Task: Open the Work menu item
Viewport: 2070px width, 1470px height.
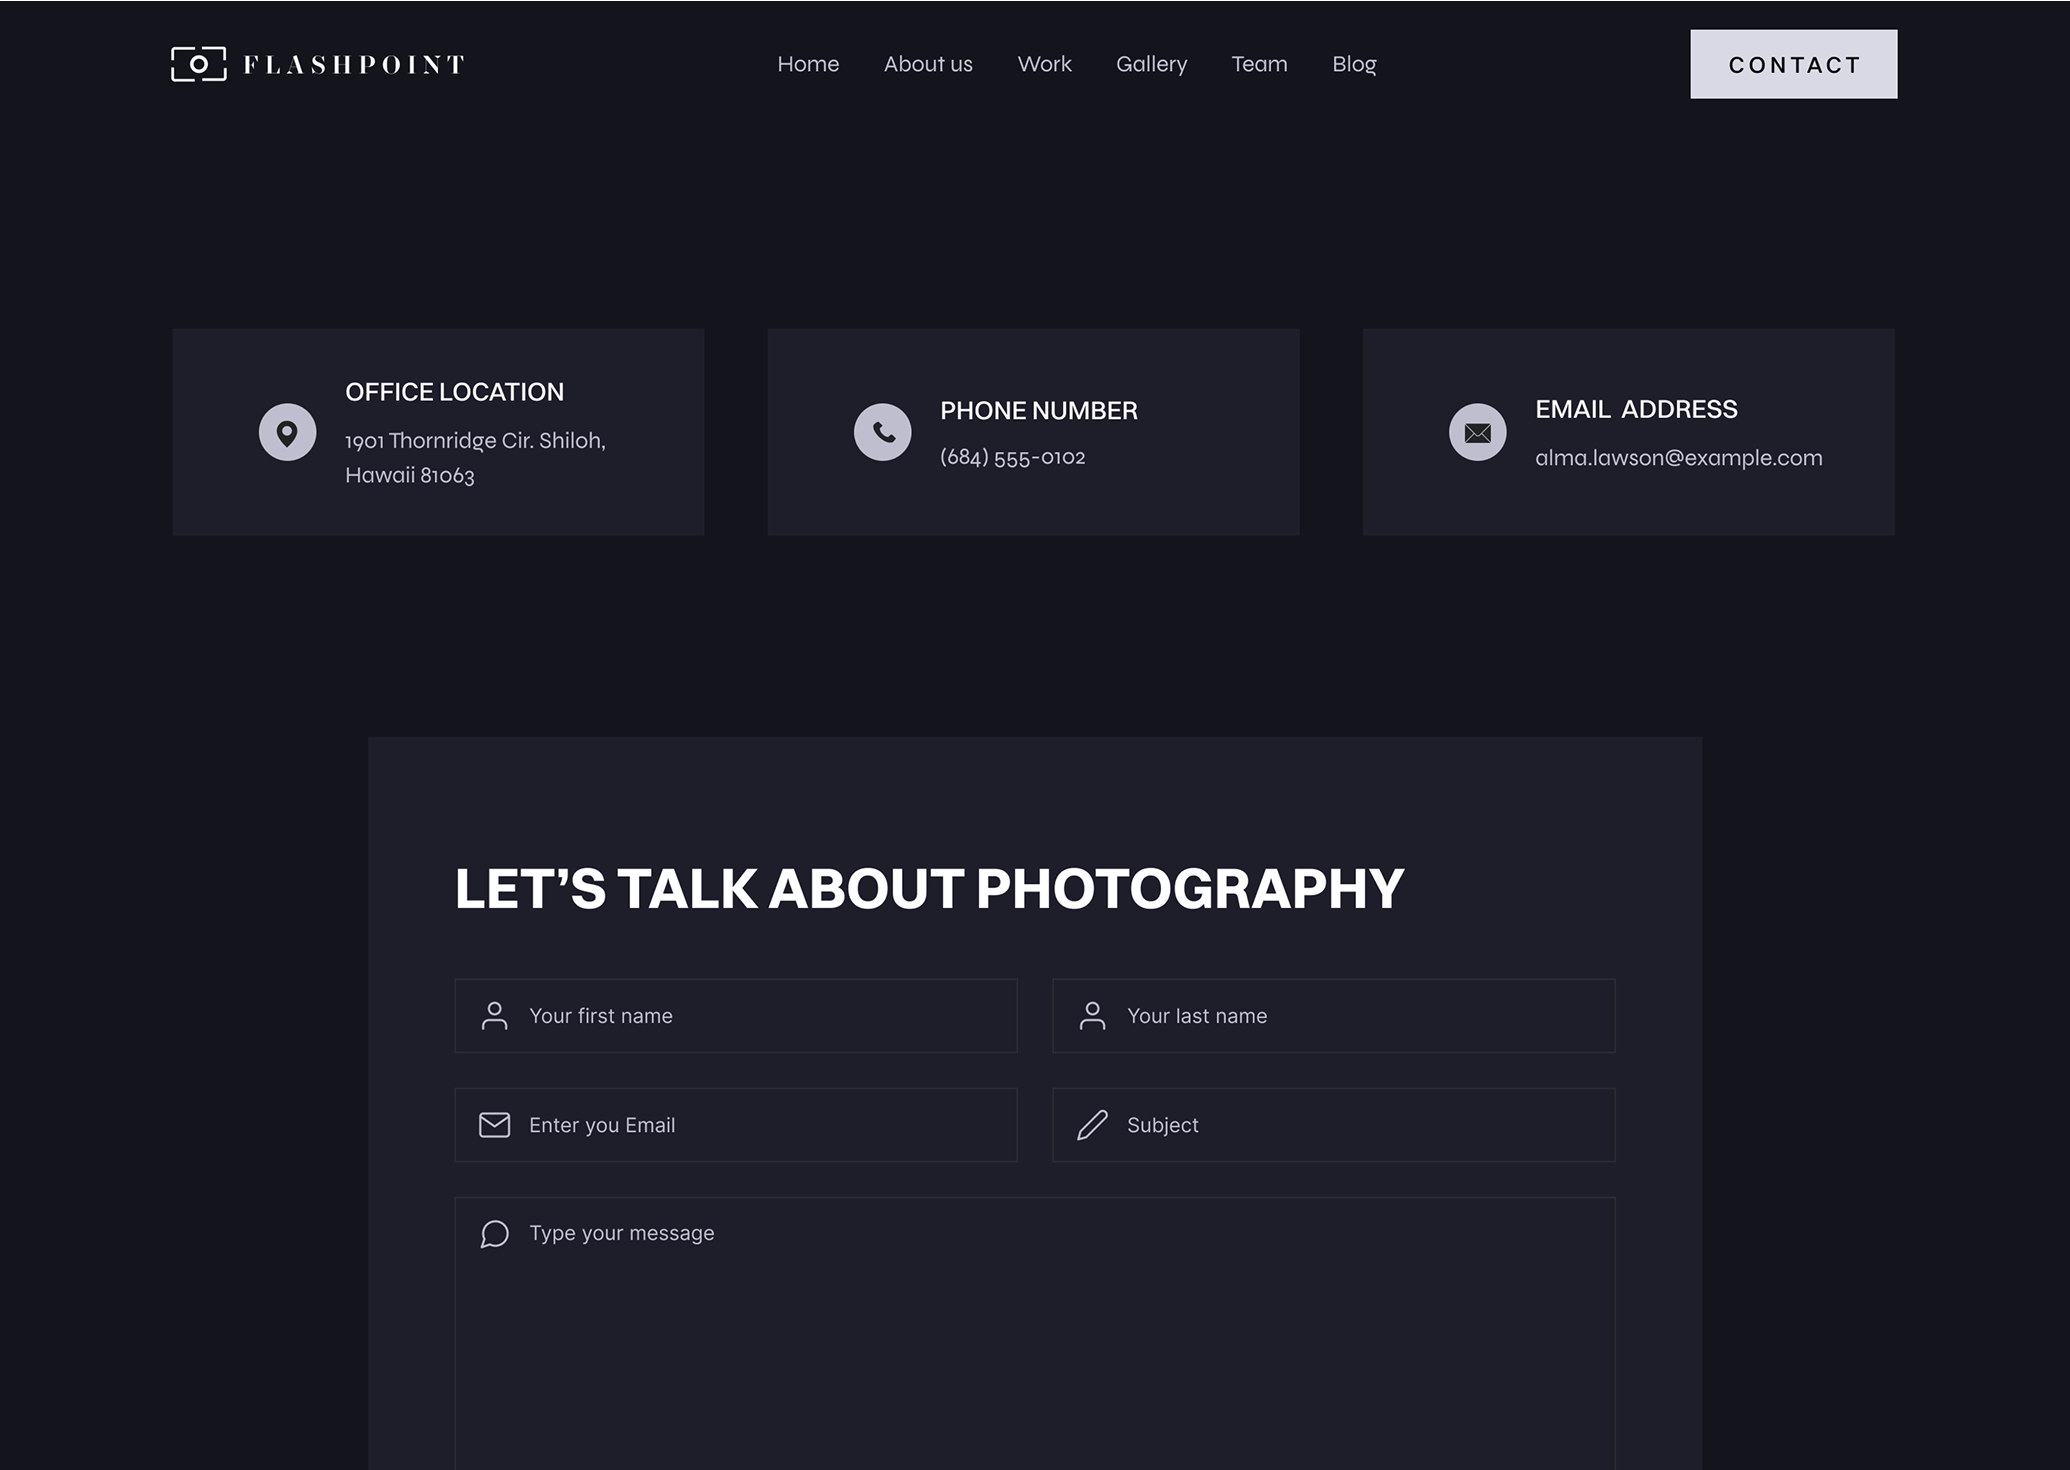Action: point(1044,64)
